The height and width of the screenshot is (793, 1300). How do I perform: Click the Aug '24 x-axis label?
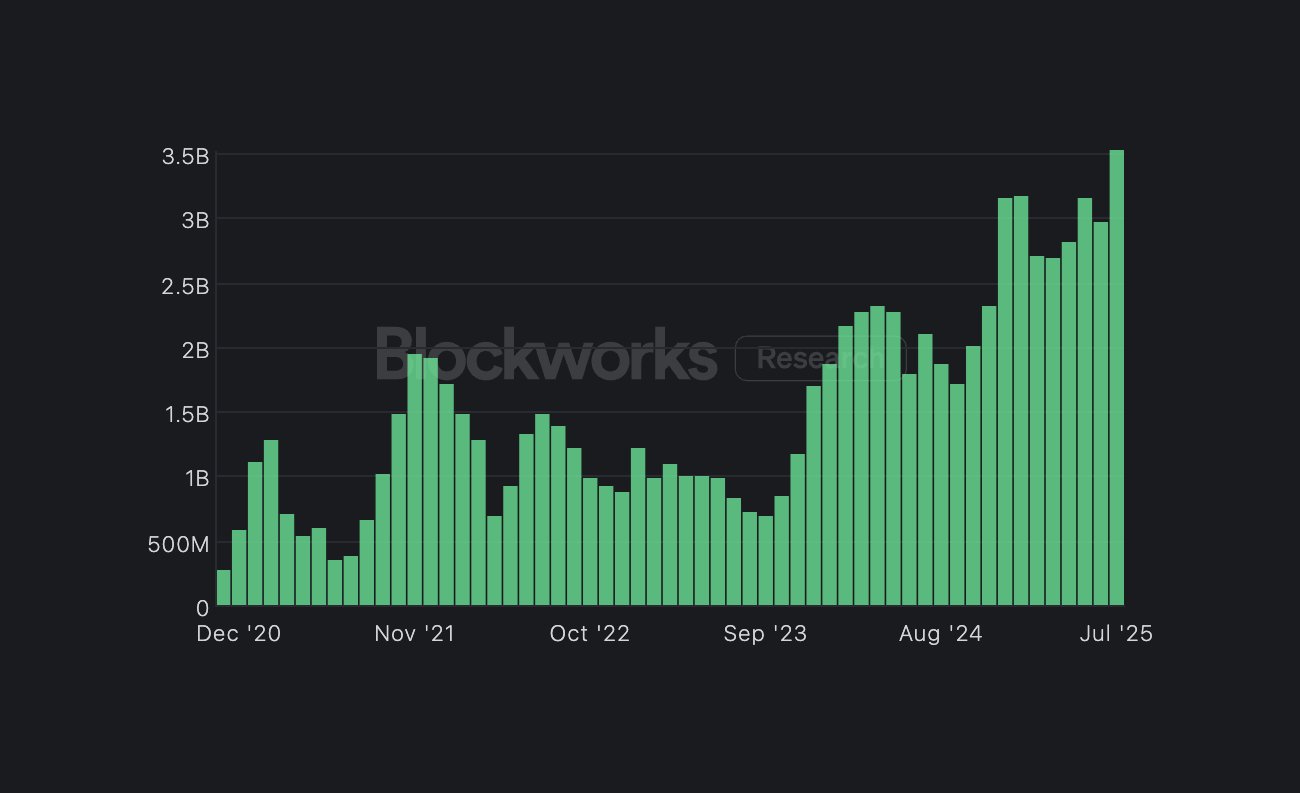[x=940, y=634]
